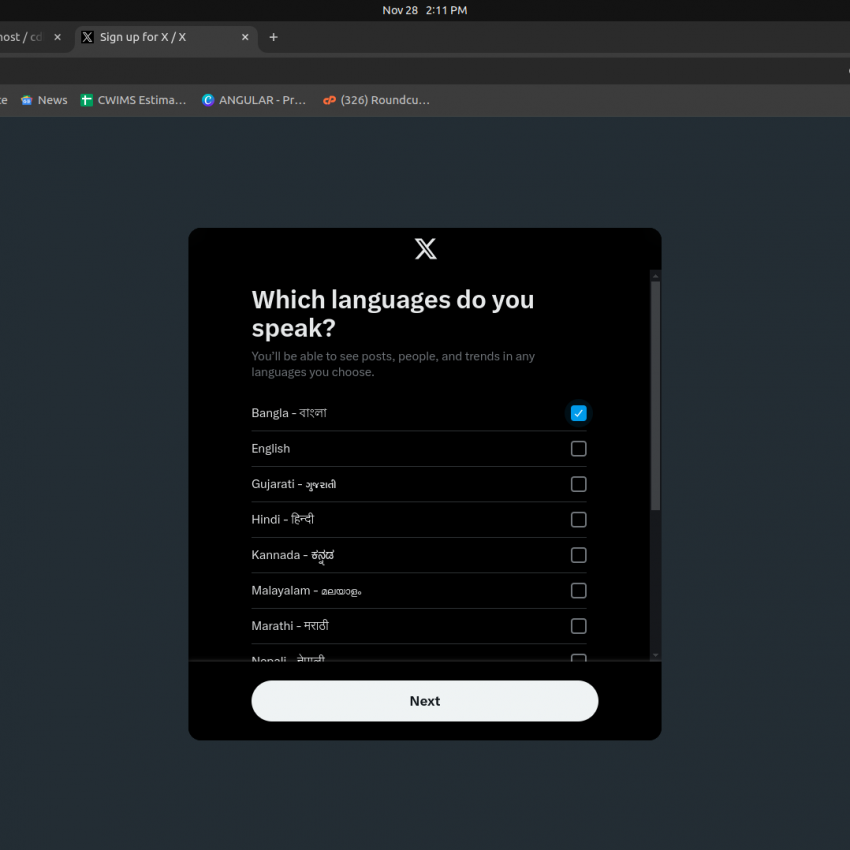Check the English language checkbox
Screen dimensions: 850x850
coord(578,448)
